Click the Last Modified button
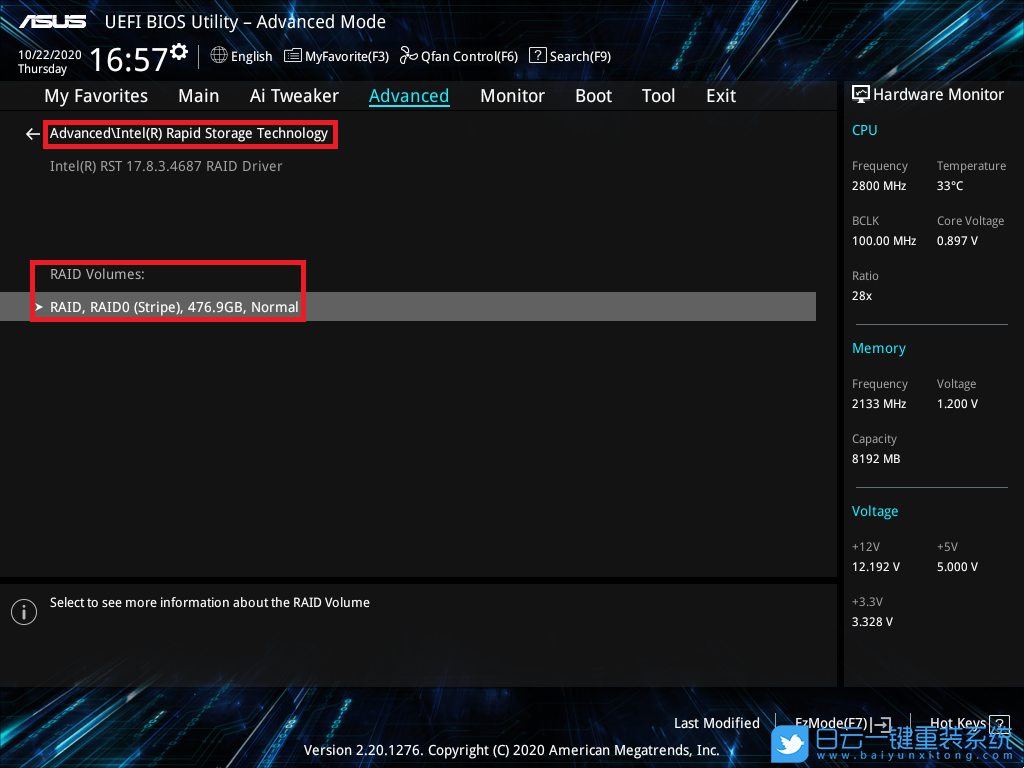Viewport: 1024px width, 768px height. [716, 723]
